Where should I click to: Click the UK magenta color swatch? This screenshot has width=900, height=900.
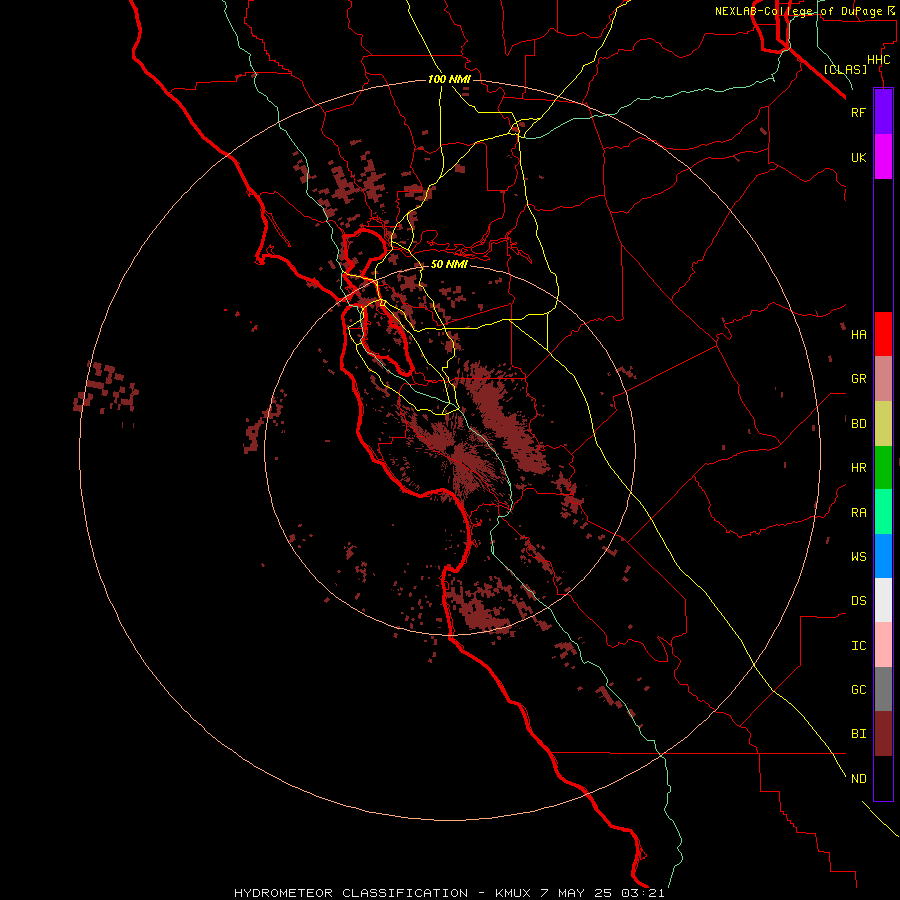[x=883, y=157]
